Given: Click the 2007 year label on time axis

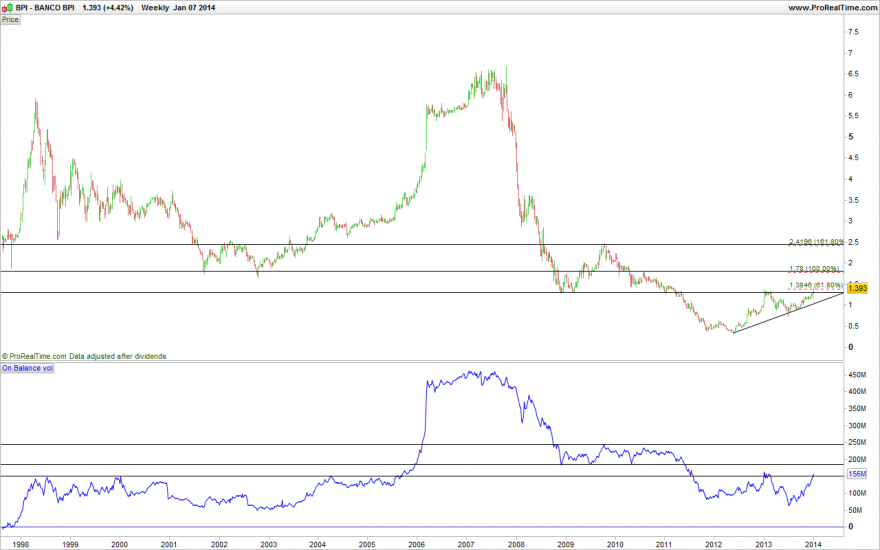Looking at the screenshot, I should coord(466,544).
